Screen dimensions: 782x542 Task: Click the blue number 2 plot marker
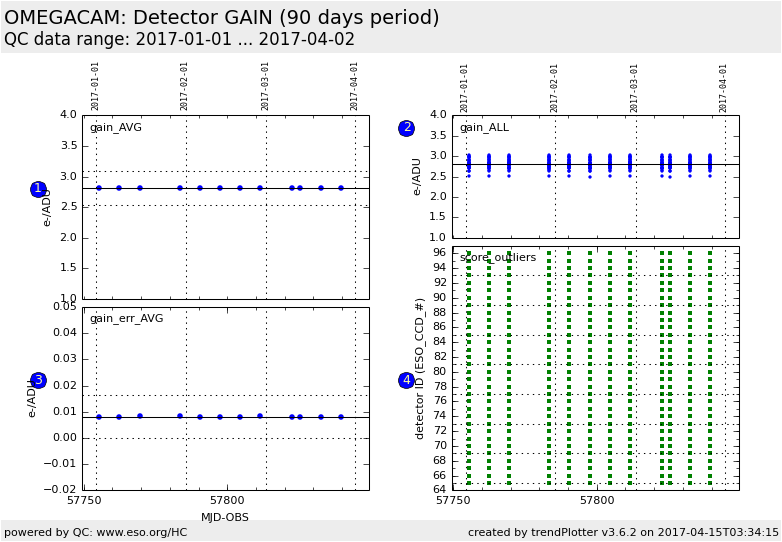(406, 128)
